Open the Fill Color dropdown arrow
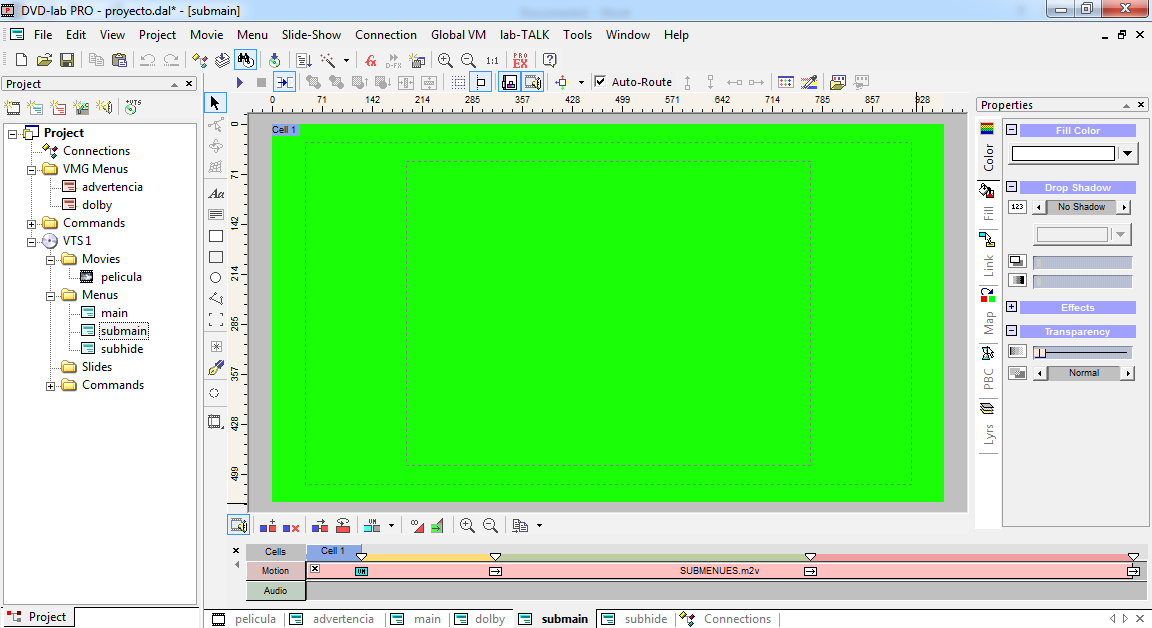Viewport: 1152px width, 628px height. point(1128,154)
